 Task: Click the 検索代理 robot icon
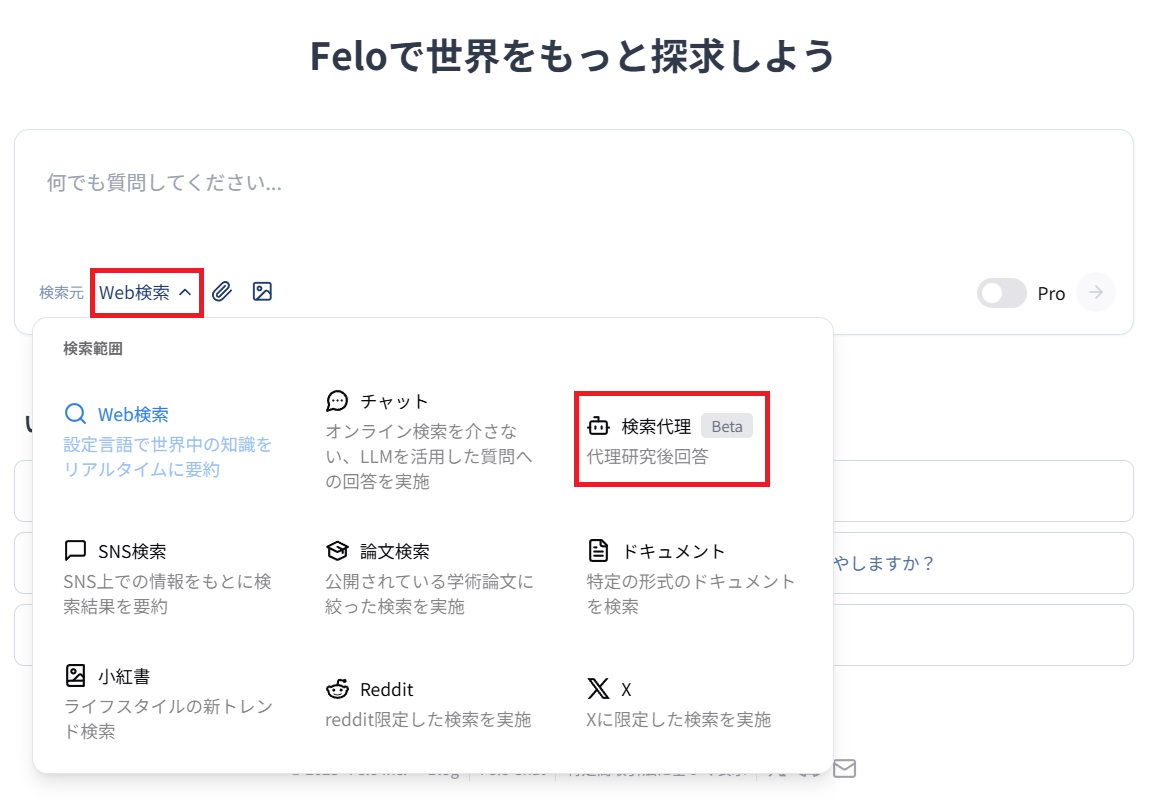(x=597, y=425)
